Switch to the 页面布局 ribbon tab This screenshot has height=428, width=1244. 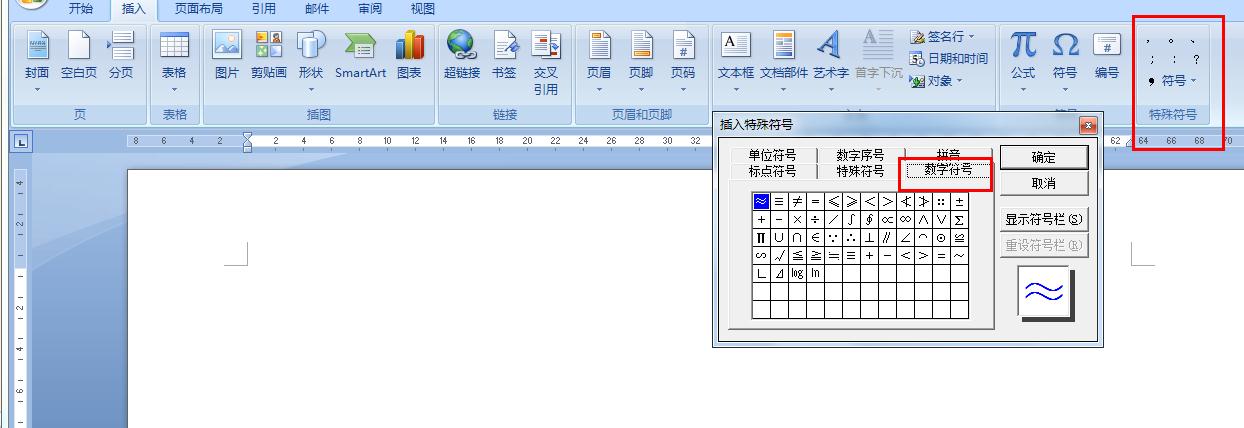[198, 9]
